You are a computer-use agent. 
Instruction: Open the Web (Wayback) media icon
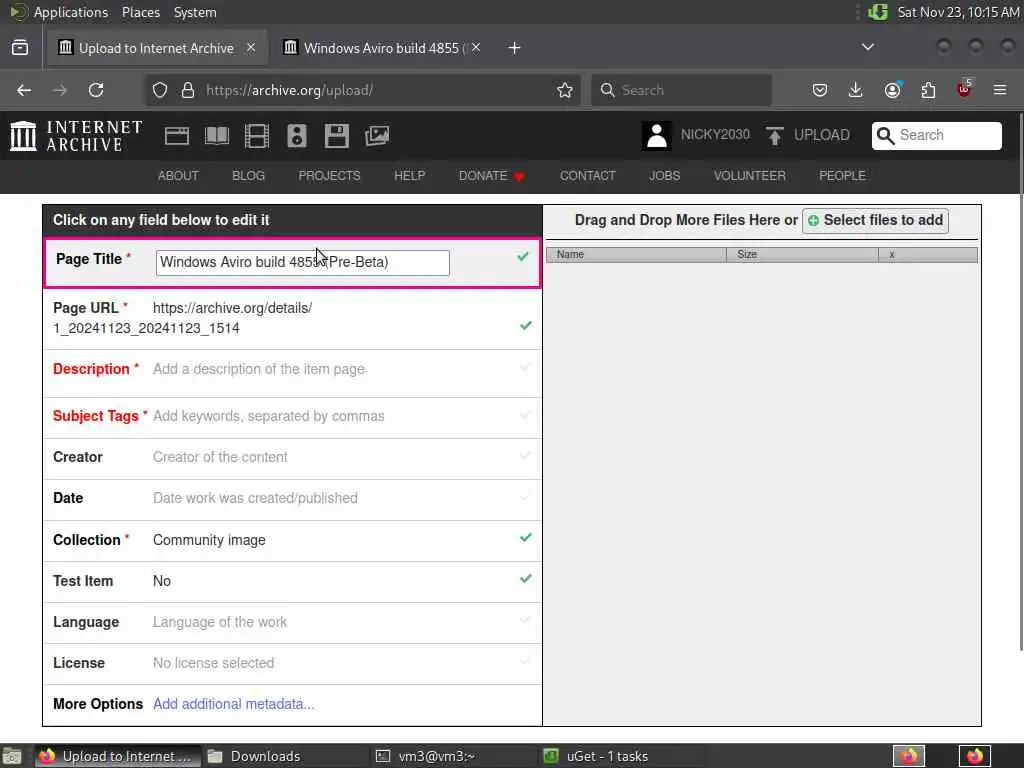[x=177, y=136]
